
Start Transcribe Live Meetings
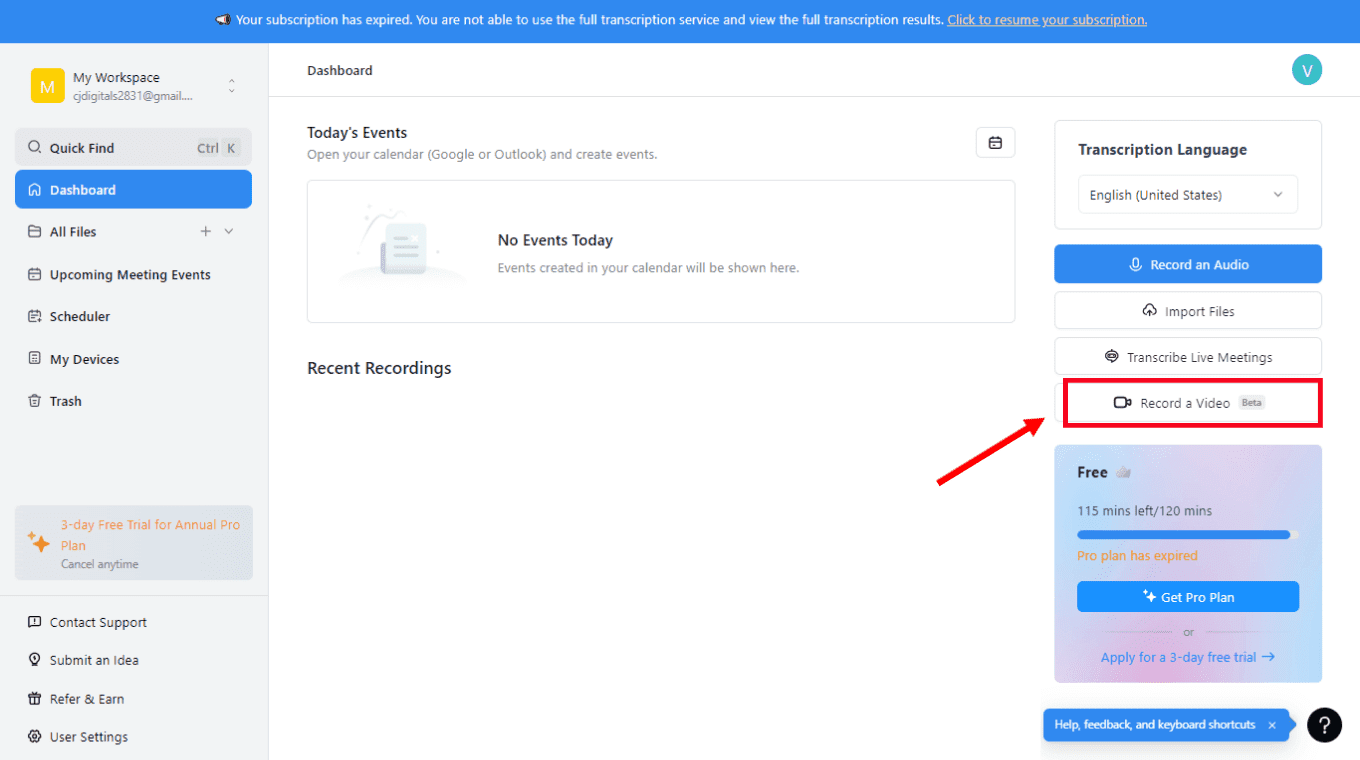point(1187,357)
